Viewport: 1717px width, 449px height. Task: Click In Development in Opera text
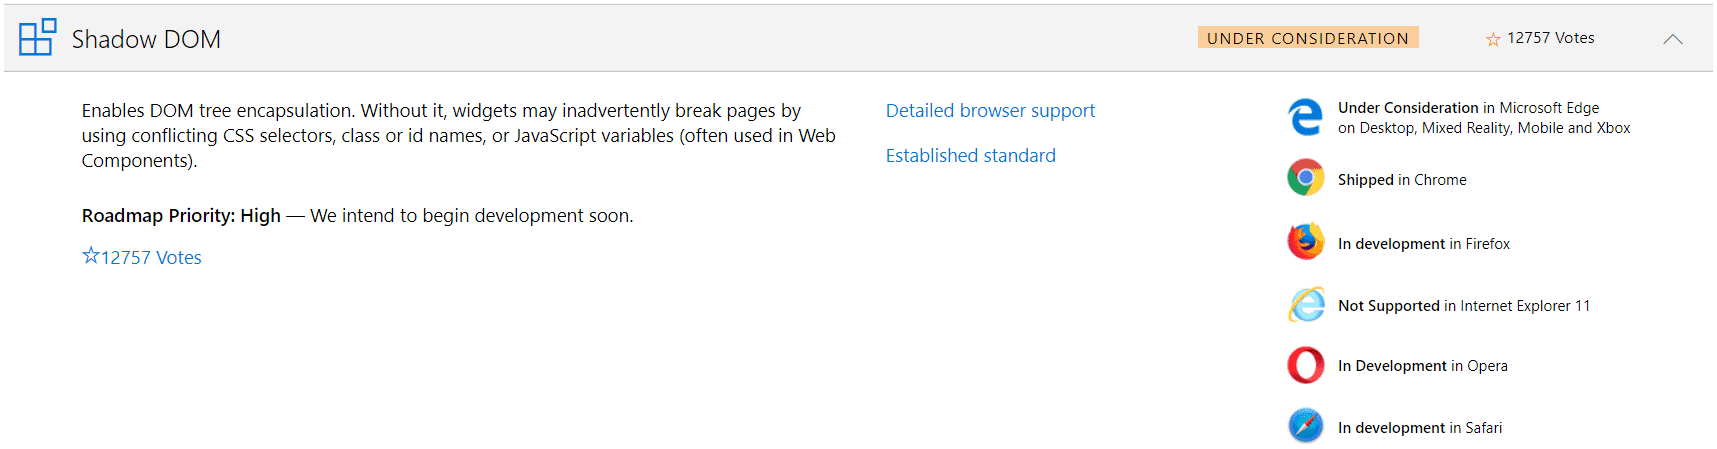(x=1422, y=366)
